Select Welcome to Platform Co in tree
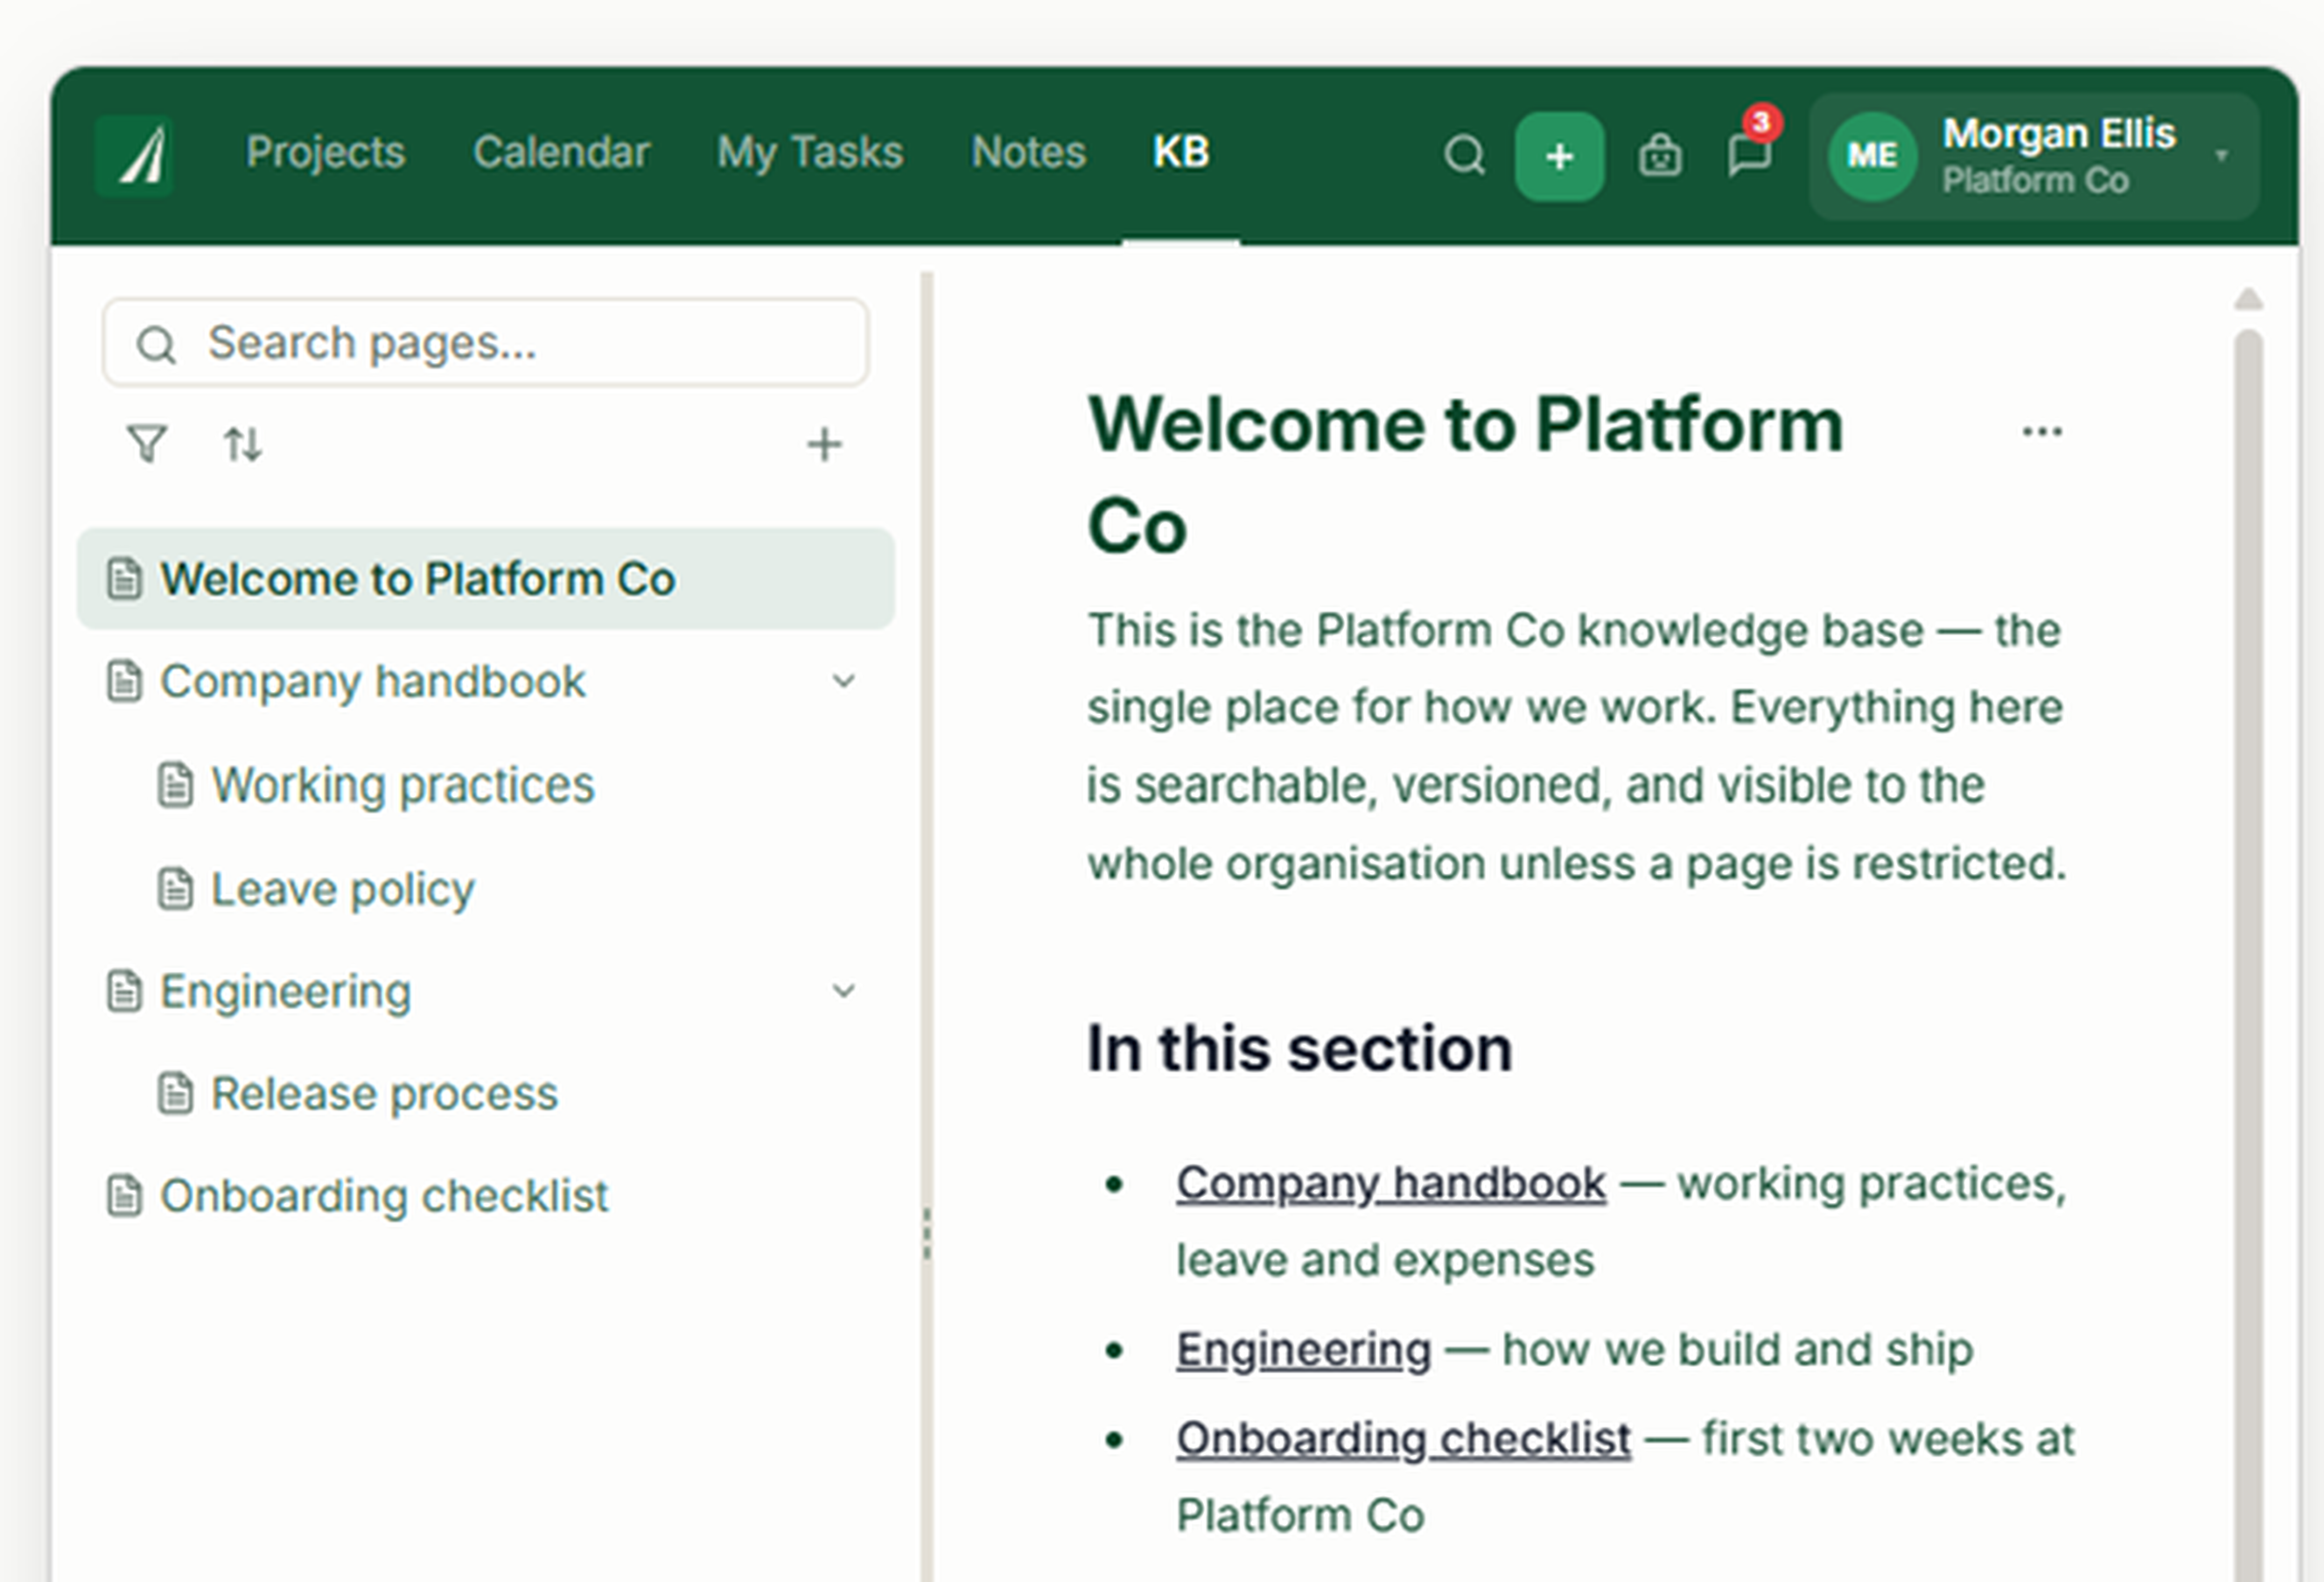 click(486, 579)
